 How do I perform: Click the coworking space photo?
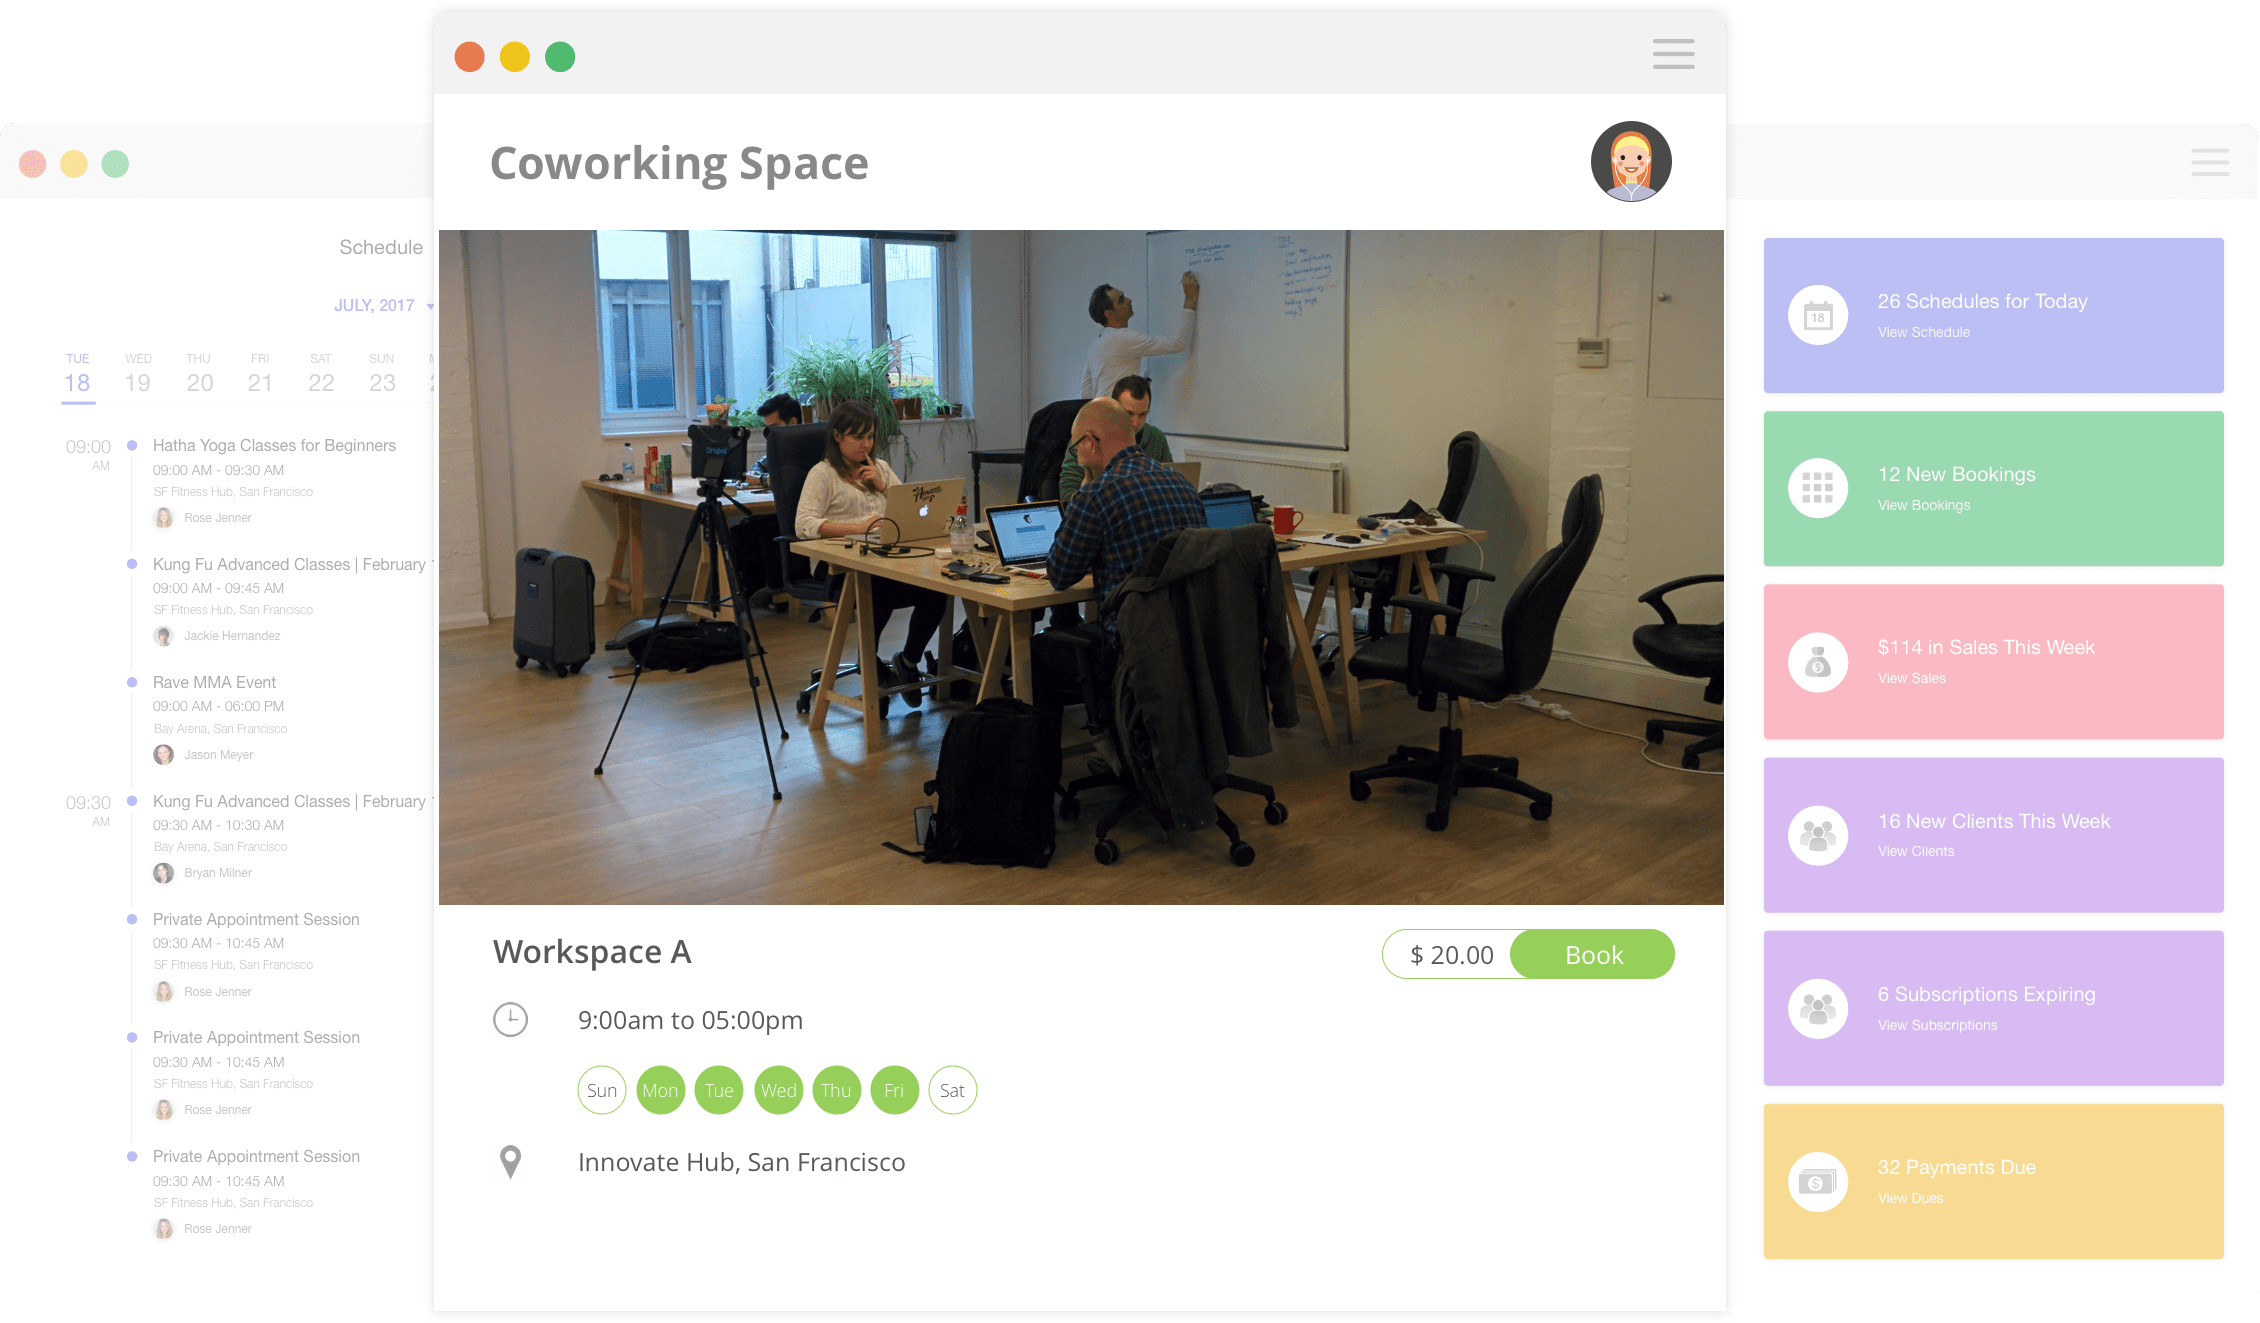click(1080, 567)
